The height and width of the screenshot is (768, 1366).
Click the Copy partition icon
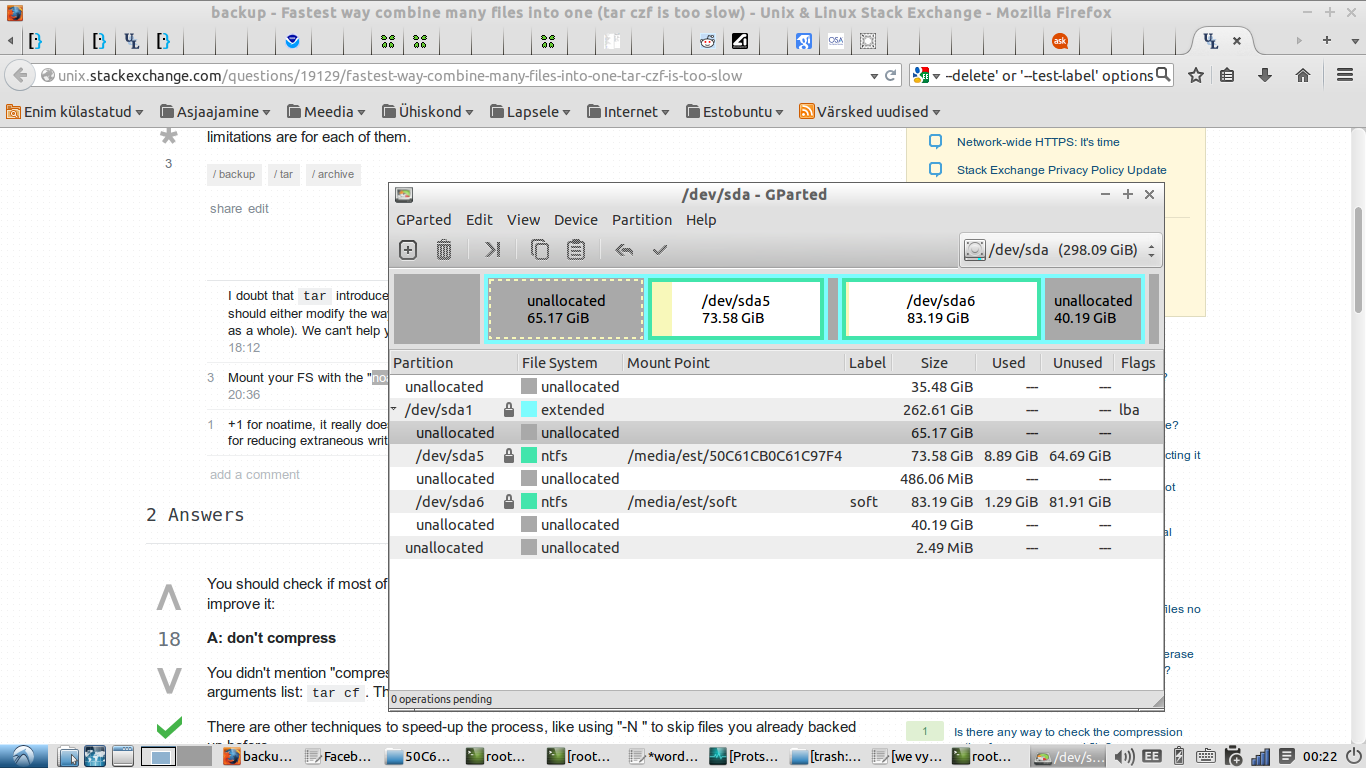pyautogui.click(x=540, y=250)
